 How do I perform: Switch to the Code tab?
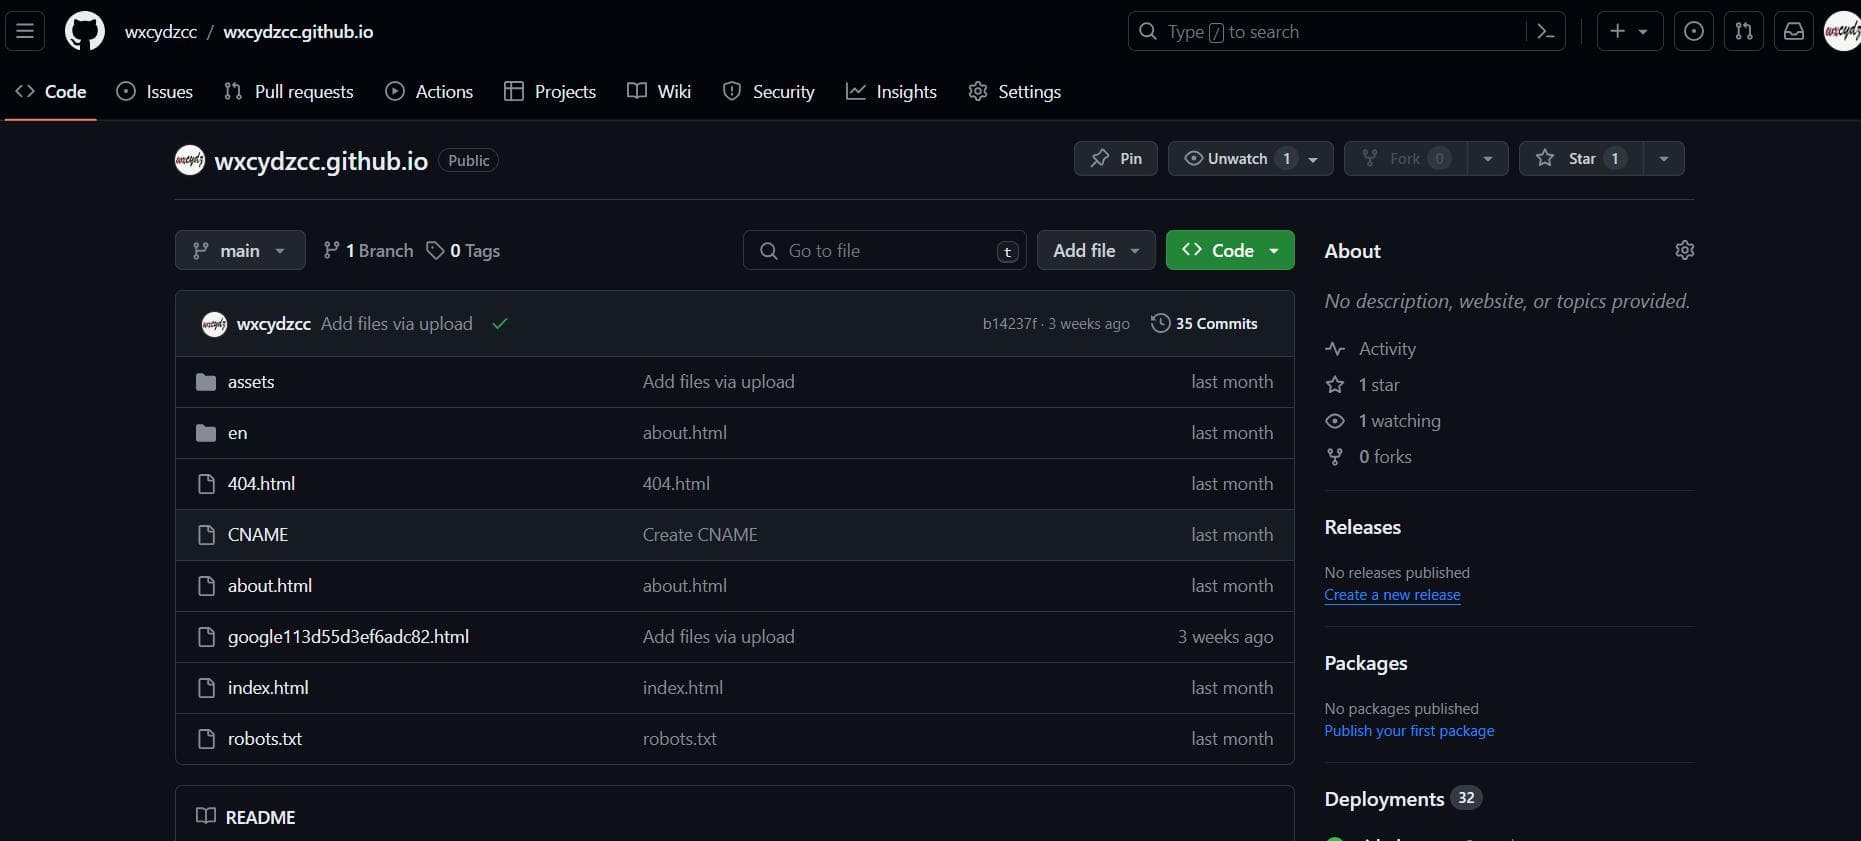[x=51, y=91]
